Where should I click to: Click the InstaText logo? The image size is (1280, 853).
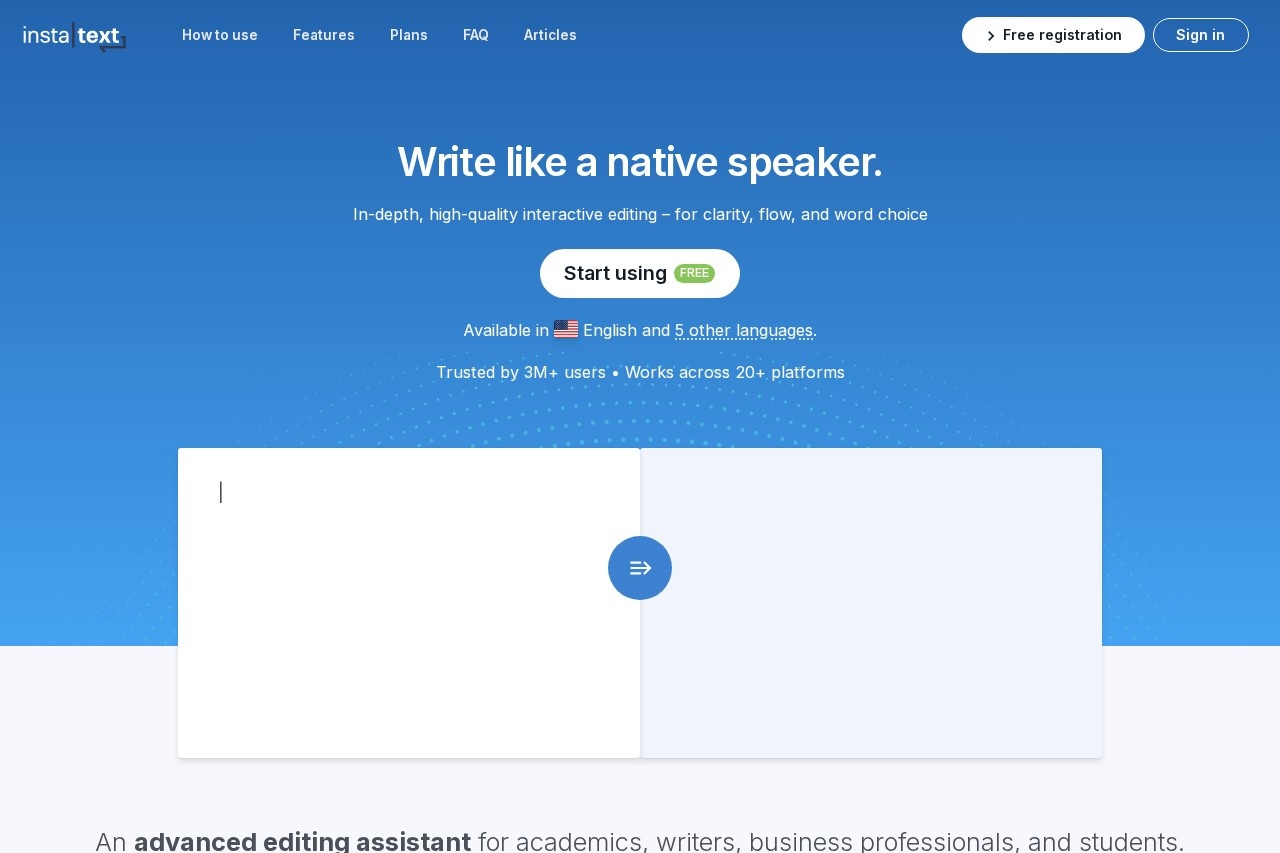pos(75,37)
